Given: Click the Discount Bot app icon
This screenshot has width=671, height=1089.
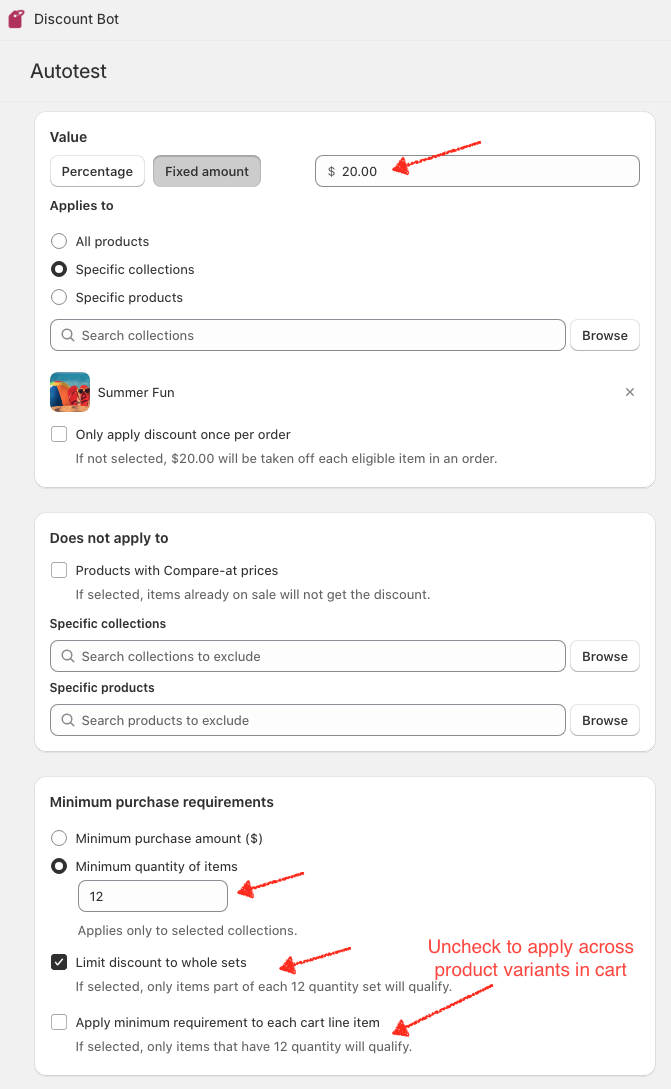Looking at the screenshot, I should click(x=16, y=19).
